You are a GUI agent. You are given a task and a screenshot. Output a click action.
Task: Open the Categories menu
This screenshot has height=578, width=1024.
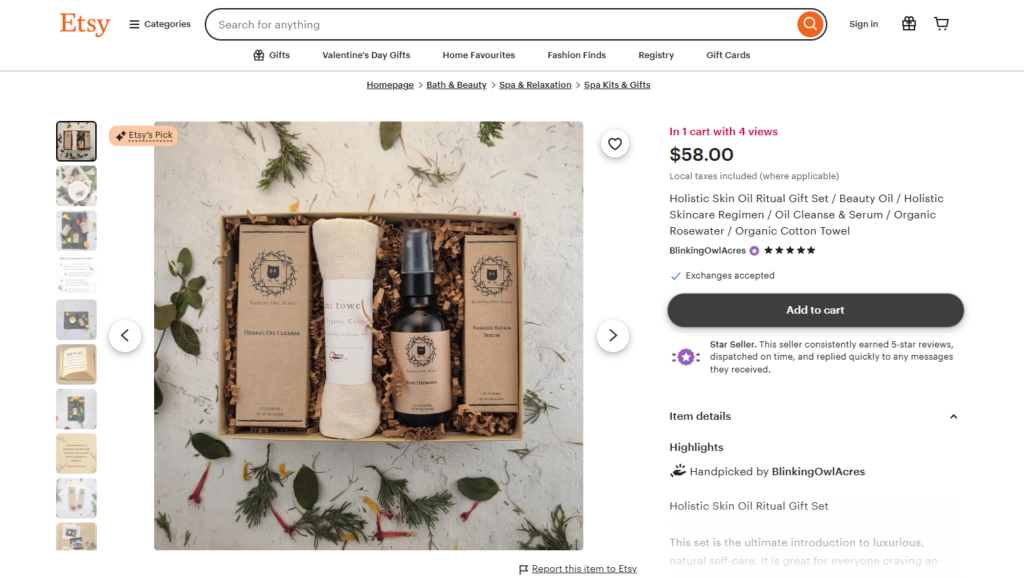(160, 24)
